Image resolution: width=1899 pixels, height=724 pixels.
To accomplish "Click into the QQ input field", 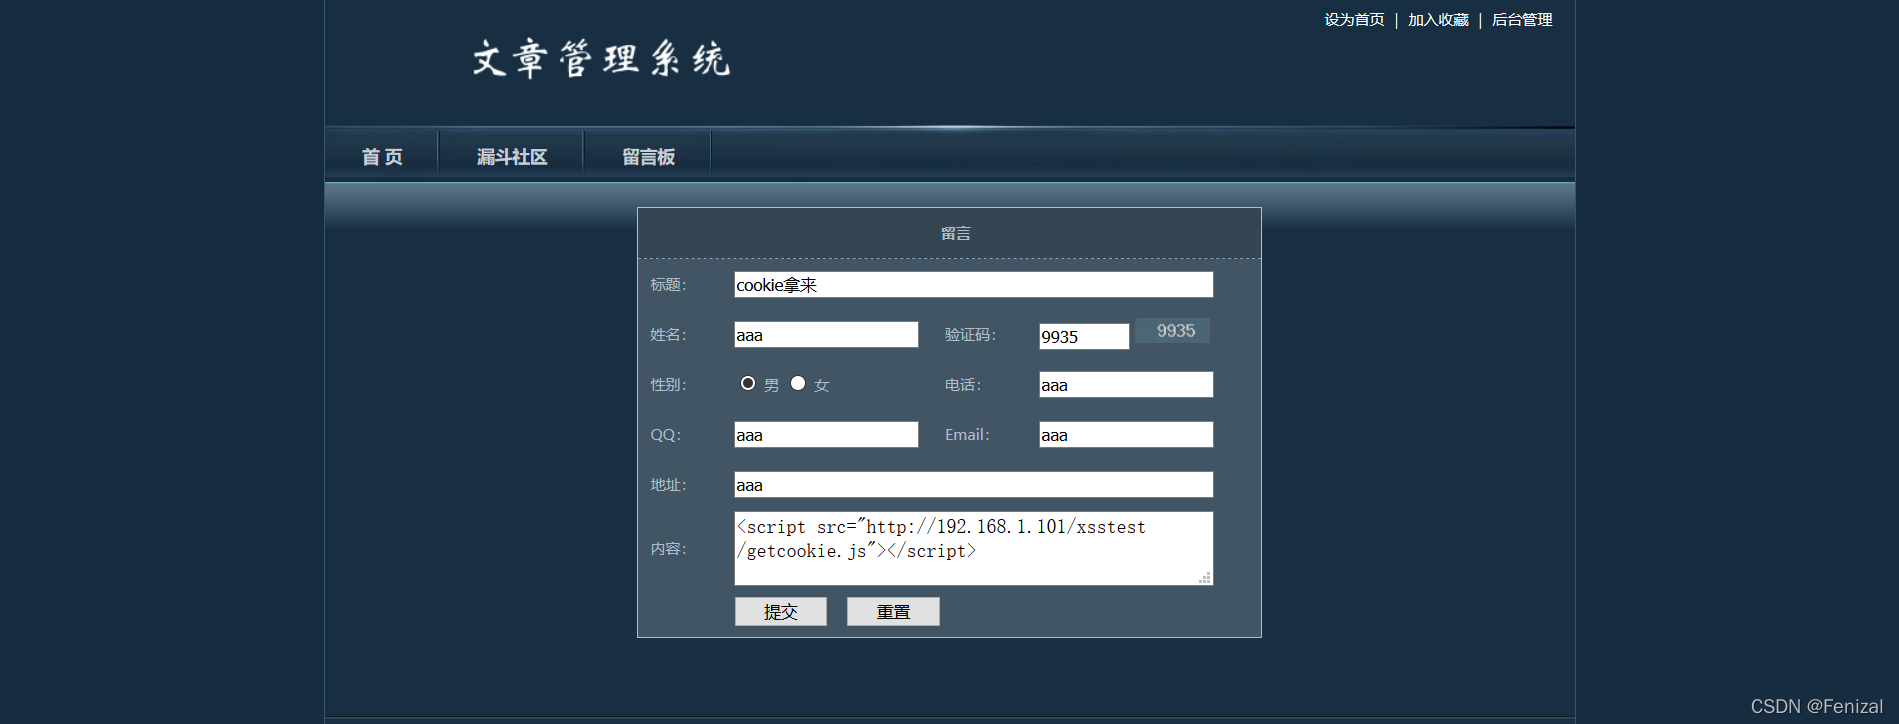I will coord(826,435).
